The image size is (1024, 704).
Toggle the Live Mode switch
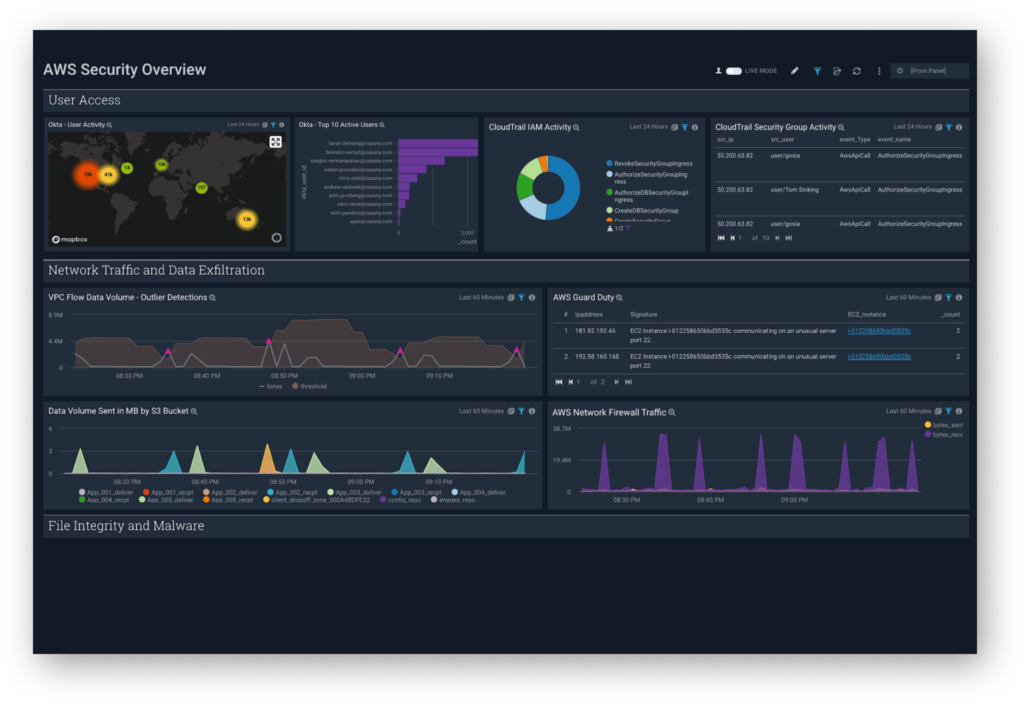click(x=734, y=71)
